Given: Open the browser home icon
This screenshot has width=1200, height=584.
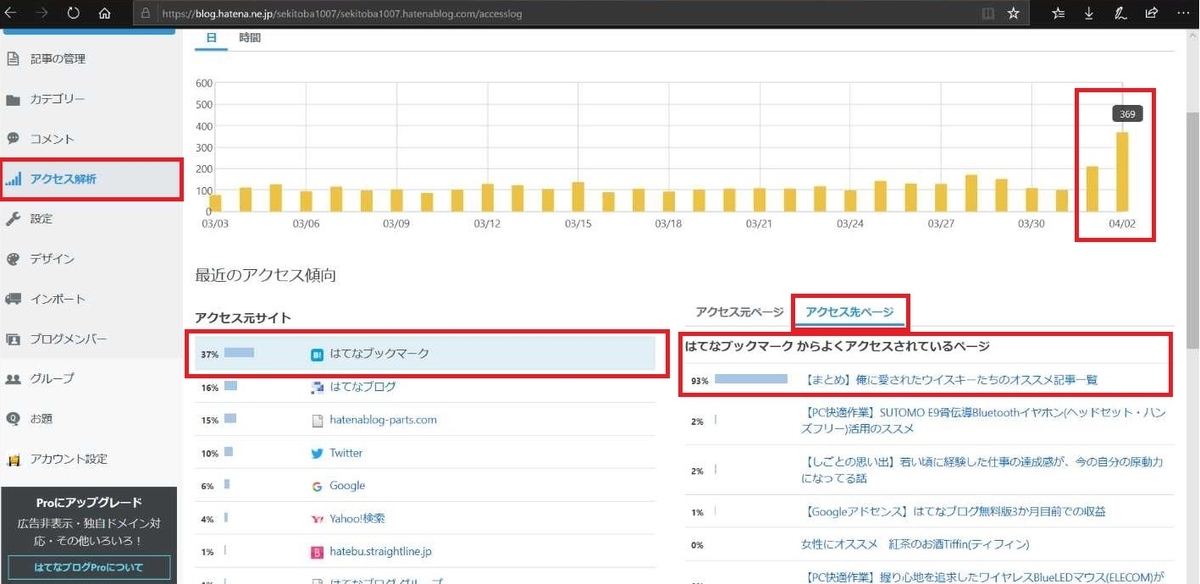Looking at the screenshot, I should [x=105, y=14].
